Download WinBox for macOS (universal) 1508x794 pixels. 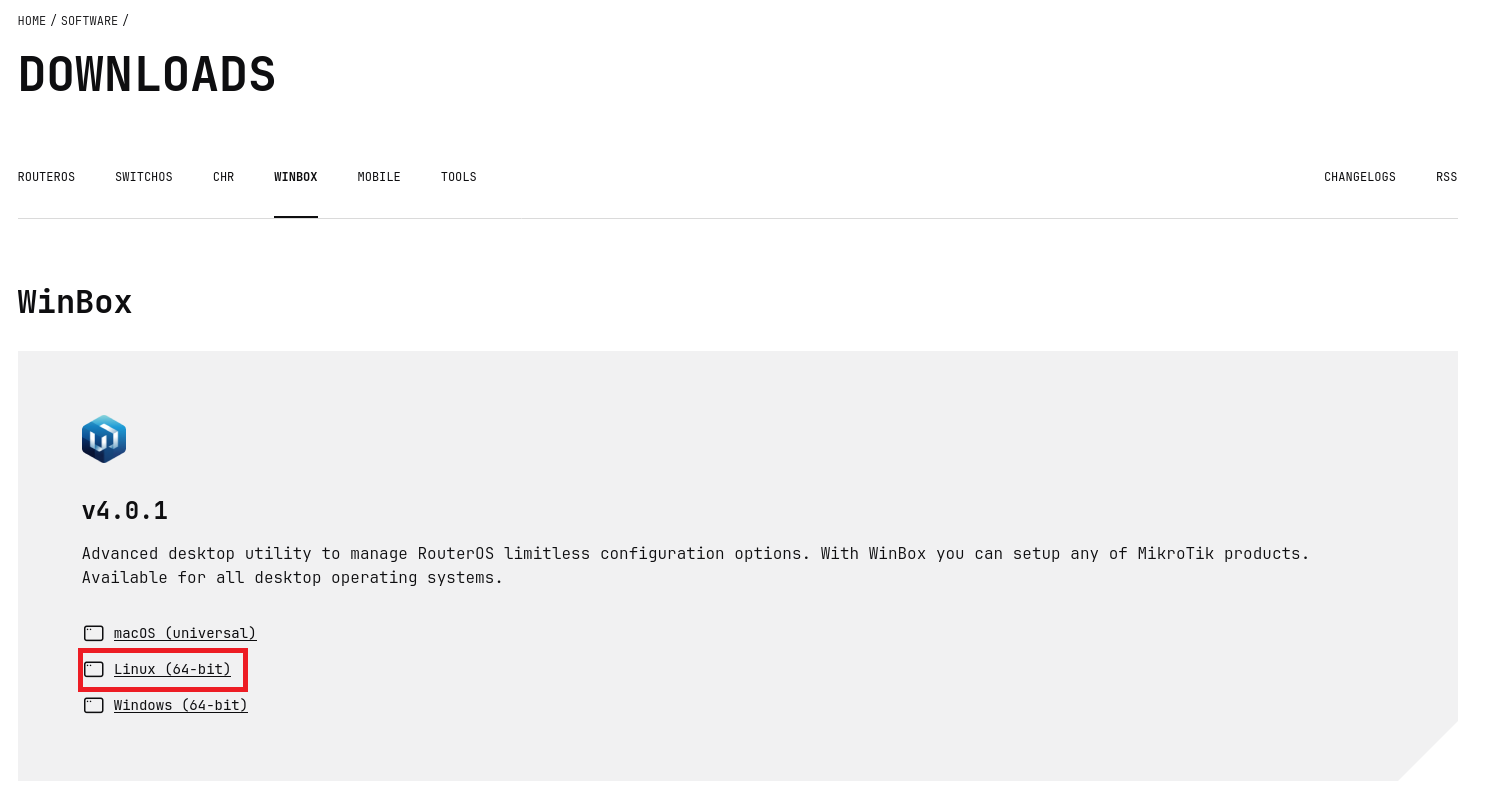(185, 633)
